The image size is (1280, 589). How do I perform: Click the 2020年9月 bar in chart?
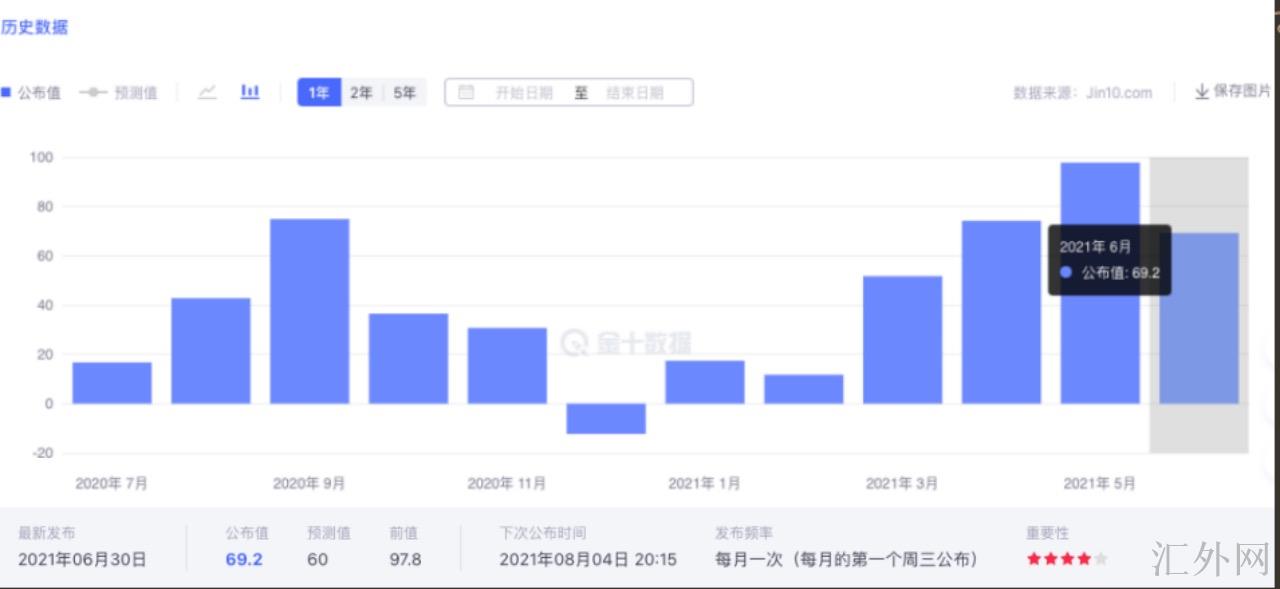pyautogui.click(x=310, y=310)
